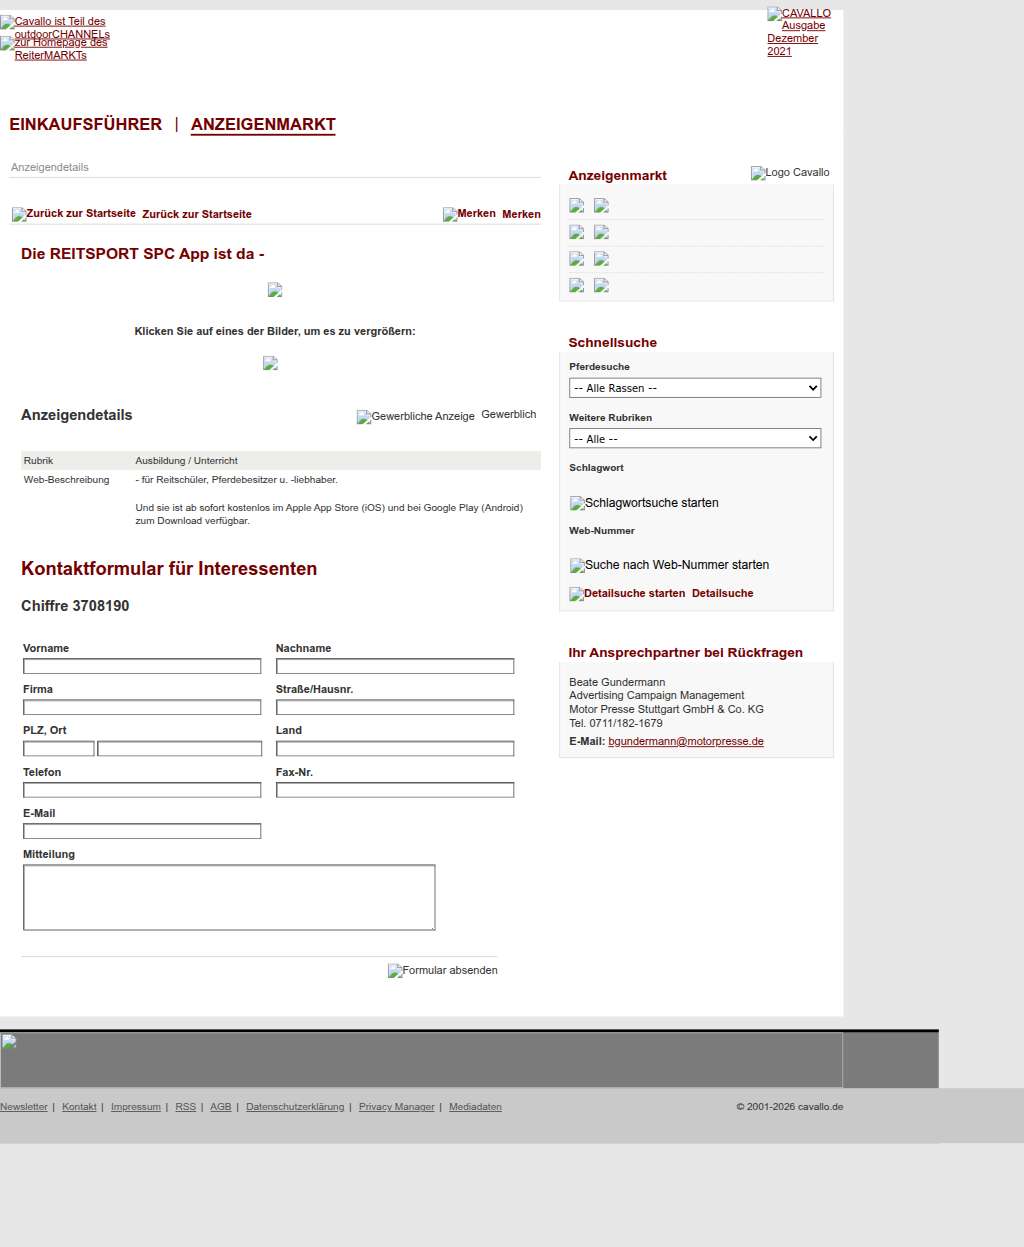The width and height of the screenshot is (1024, 1247).
Task: Focus the E-Mail input field
Action: pos(142,831)
